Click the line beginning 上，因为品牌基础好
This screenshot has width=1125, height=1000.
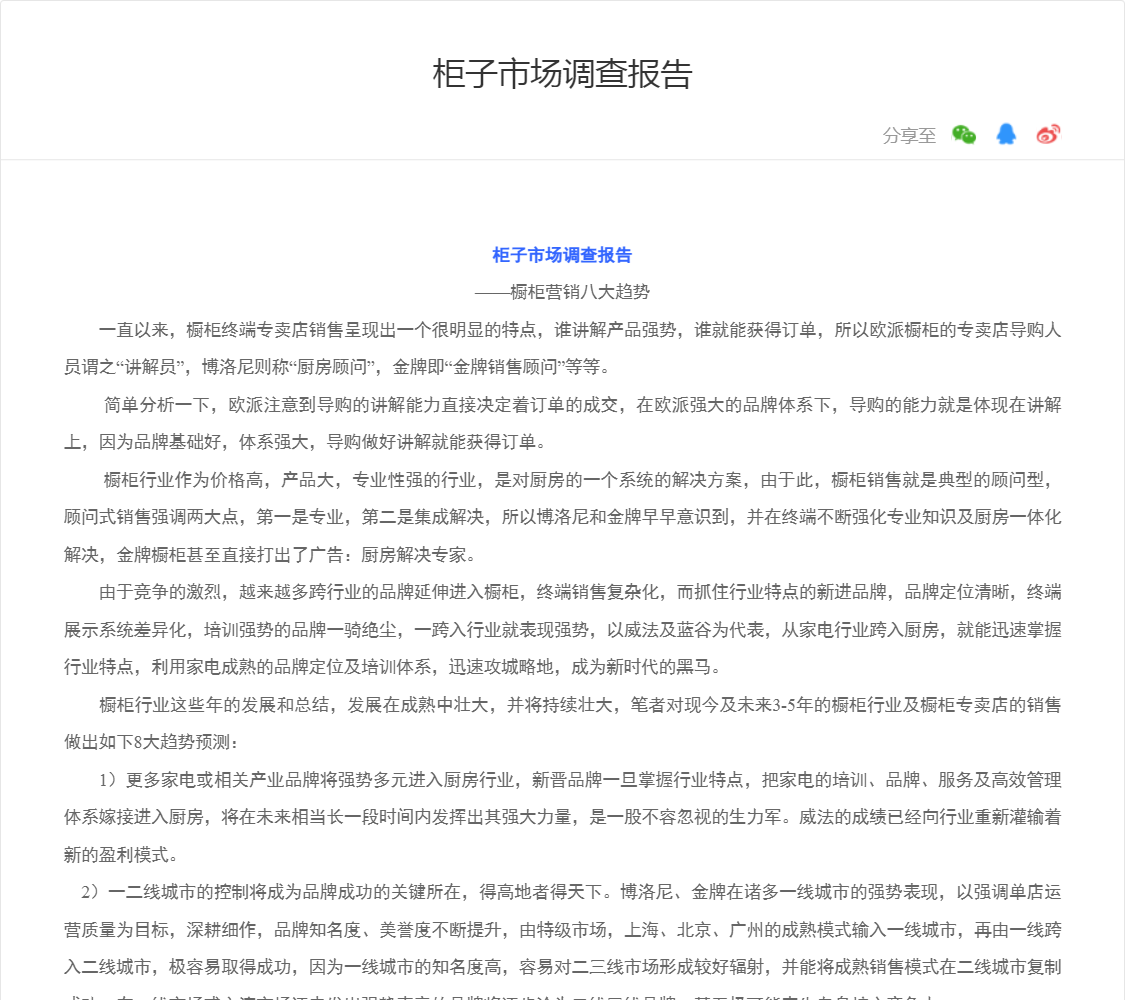305,442
